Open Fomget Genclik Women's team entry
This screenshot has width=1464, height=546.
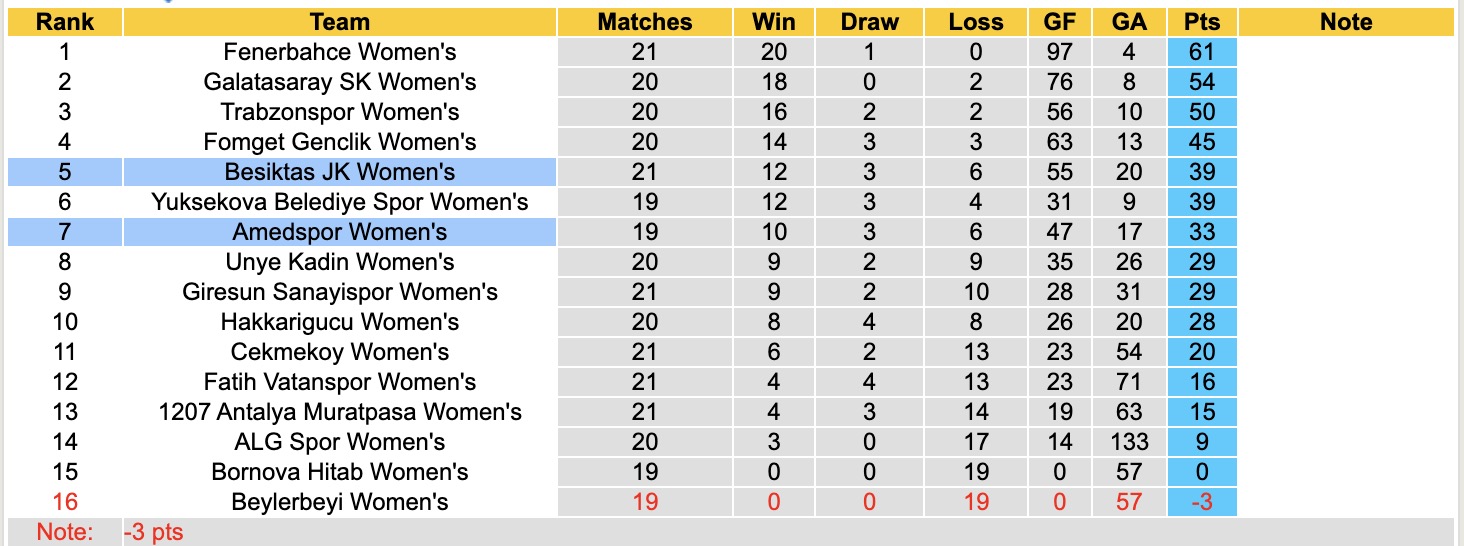tap(340, 142)
